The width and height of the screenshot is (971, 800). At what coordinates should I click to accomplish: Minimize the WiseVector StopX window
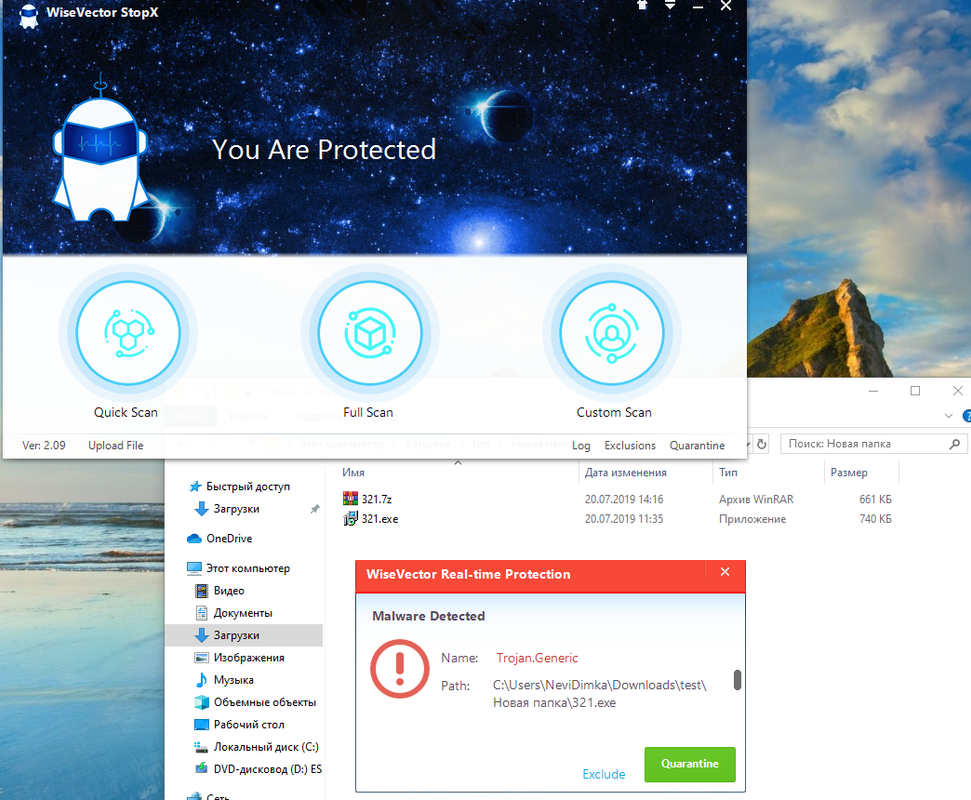click(698, 6)
